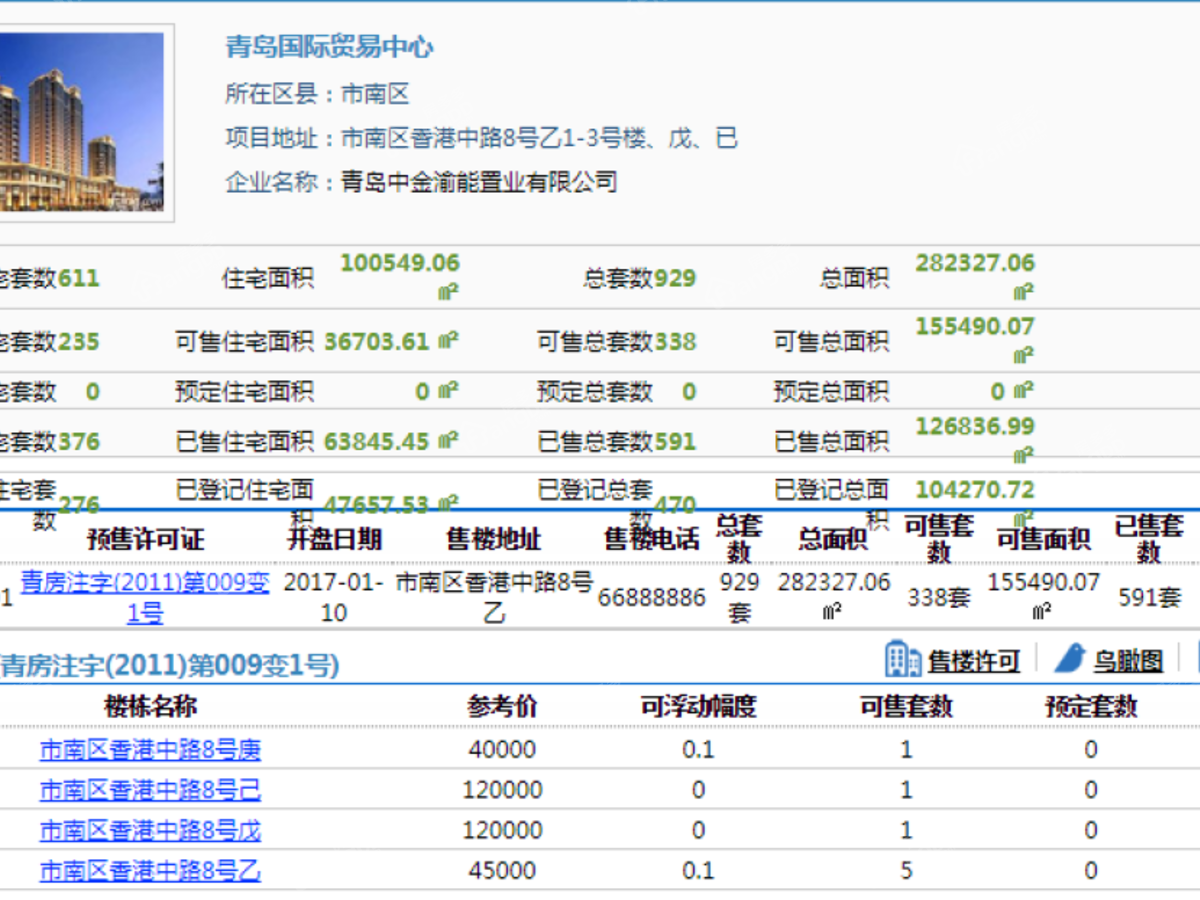
Task: Click the 预售许可证 column header
Action: pos(146,540)
